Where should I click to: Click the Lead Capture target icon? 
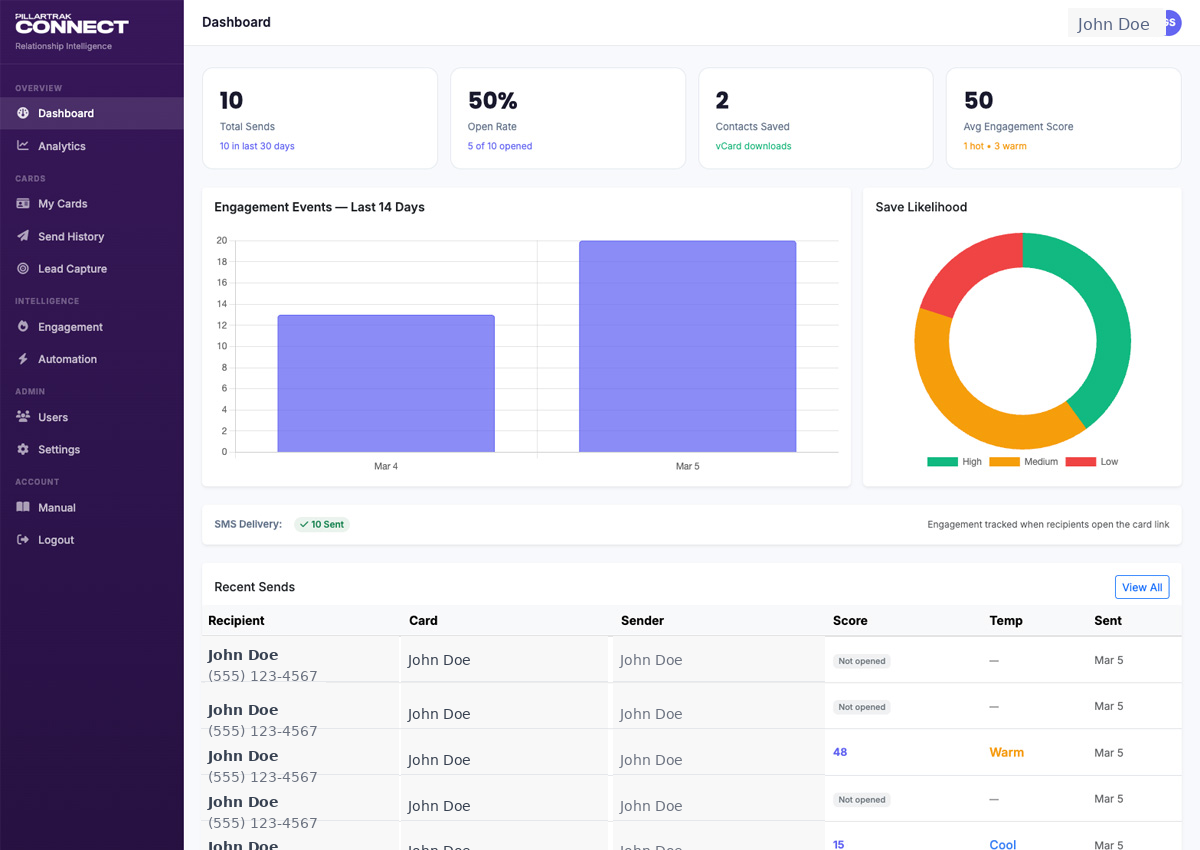coord(24,268)
